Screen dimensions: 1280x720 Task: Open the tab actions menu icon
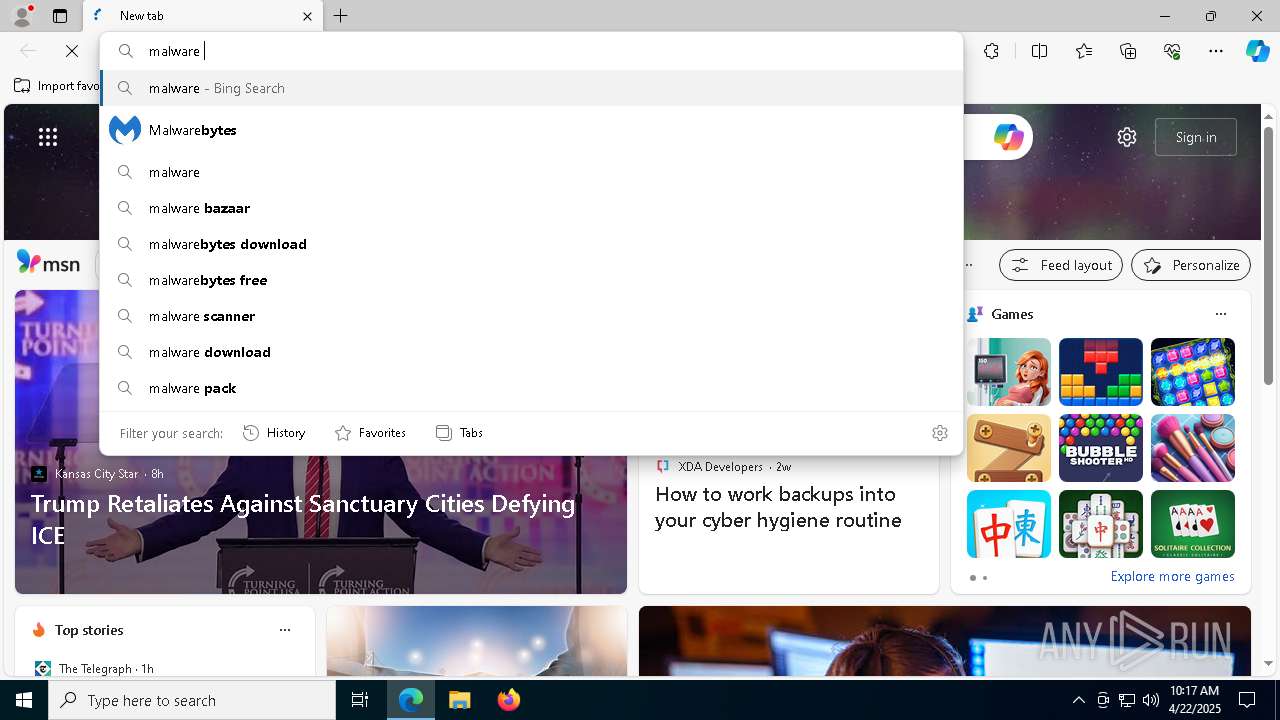coord(60,16)
